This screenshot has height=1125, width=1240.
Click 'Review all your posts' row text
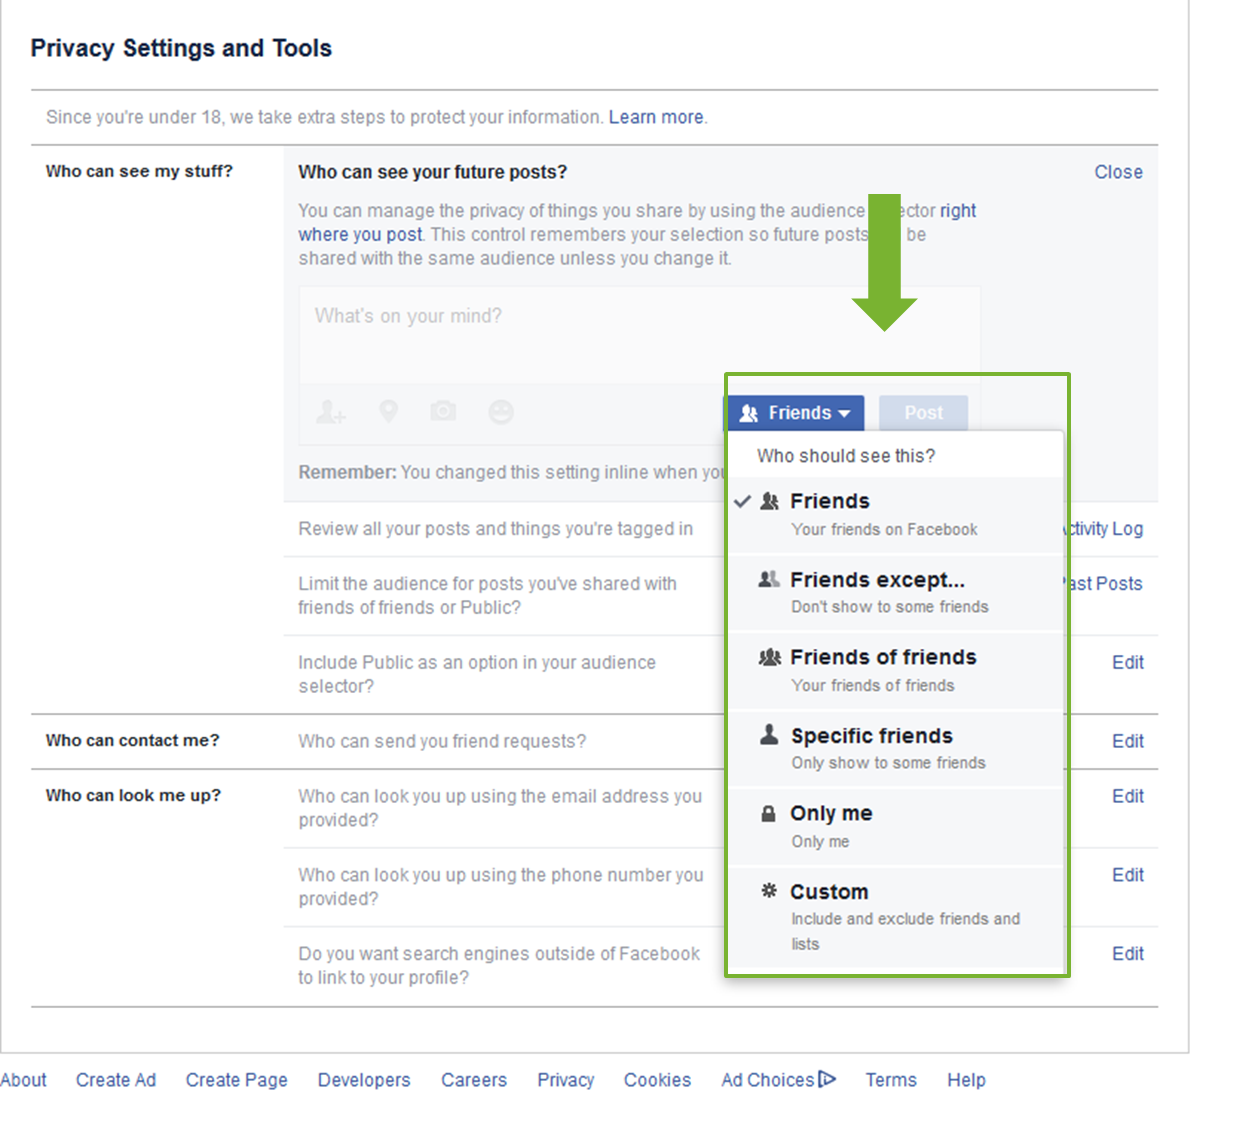(495, 529)
